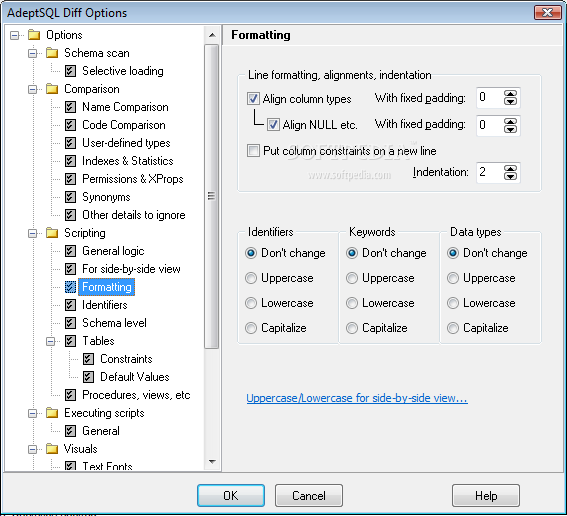
Task: Collapse the Schema scan node
Action: click(33, 53)
